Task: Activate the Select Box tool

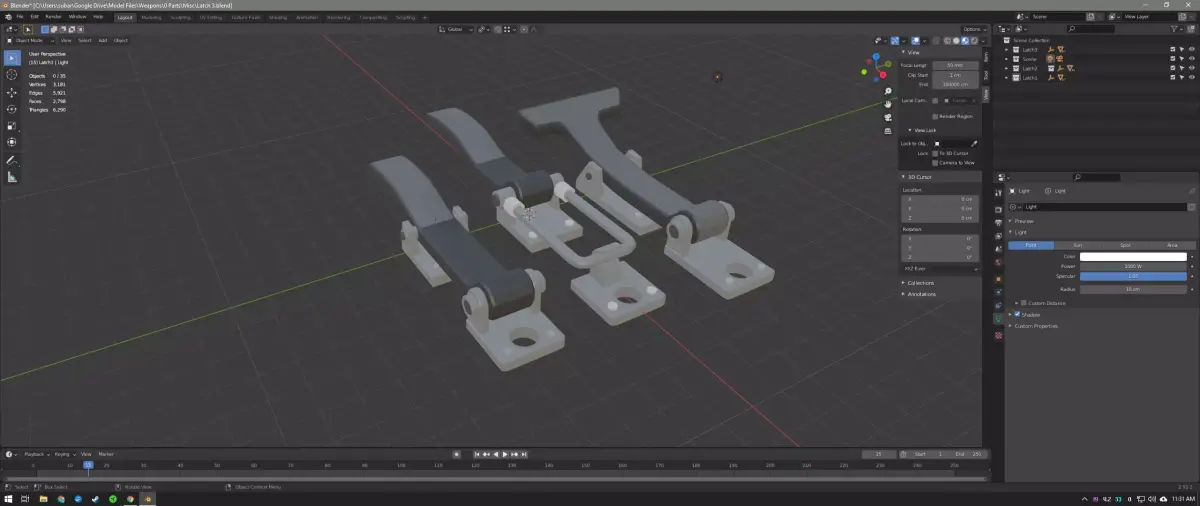Action: pos(12,57)
